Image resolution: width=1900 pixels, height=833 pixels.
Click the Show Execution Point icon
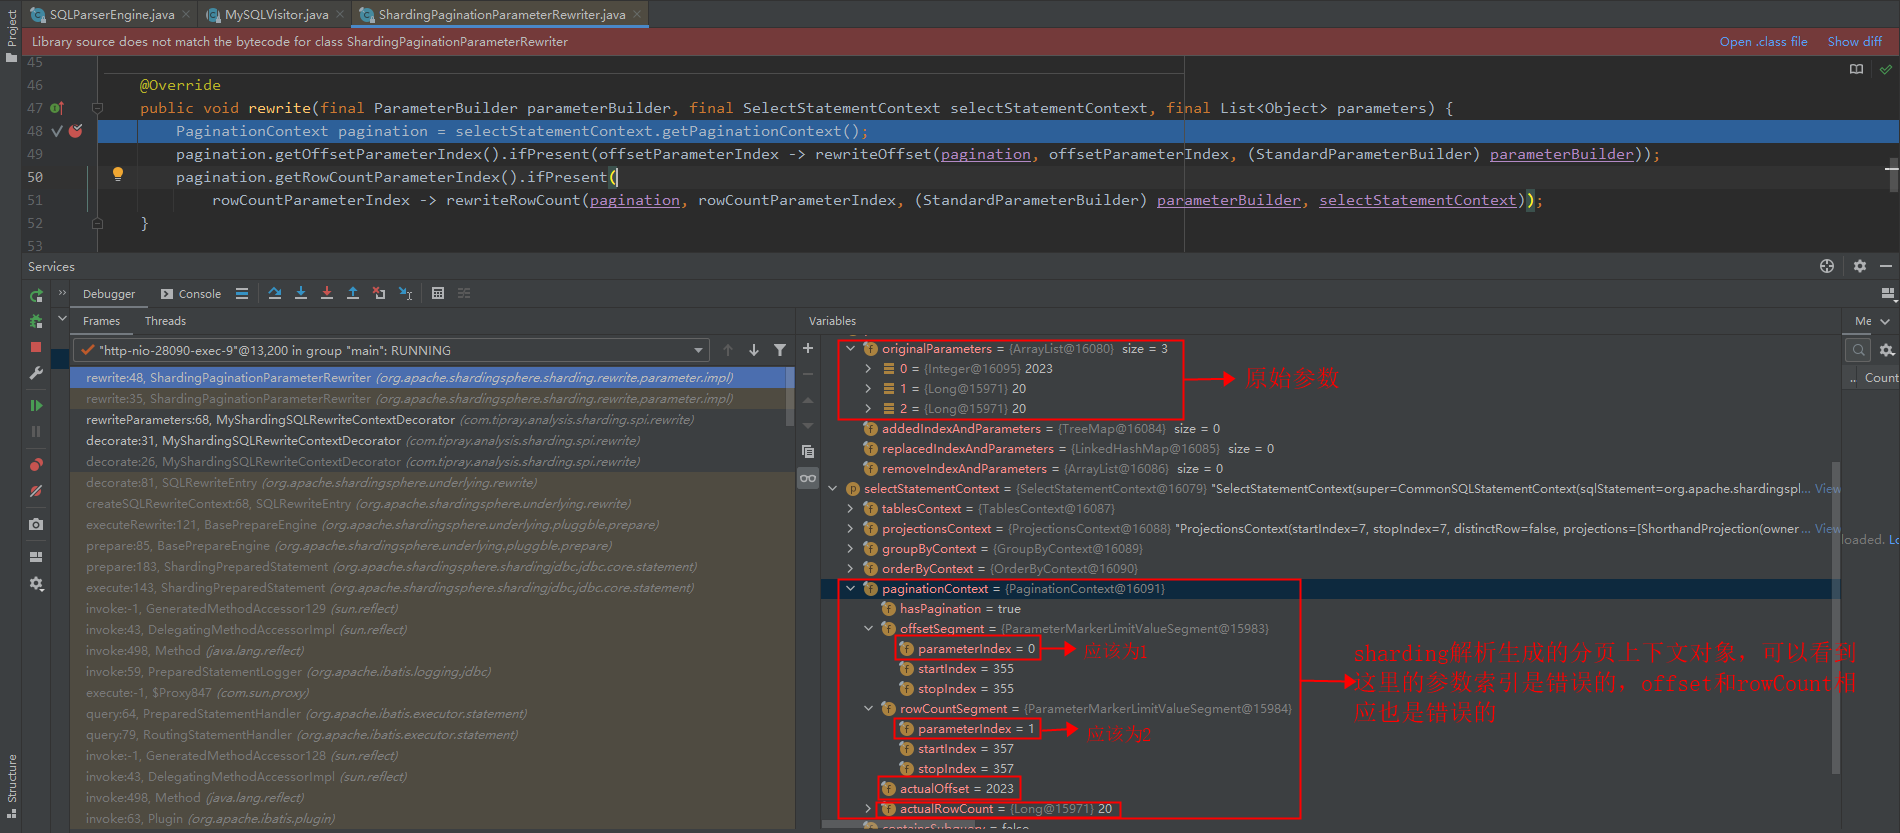242,293
